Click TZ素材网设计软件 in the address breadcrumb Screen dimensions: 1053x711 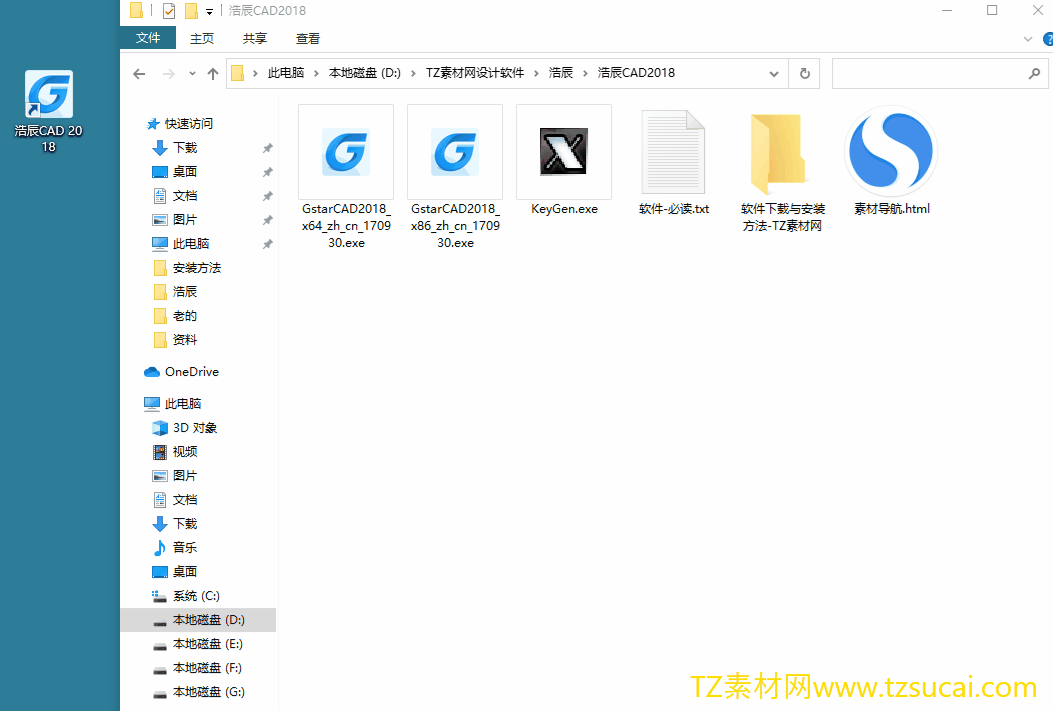[475, 73]
